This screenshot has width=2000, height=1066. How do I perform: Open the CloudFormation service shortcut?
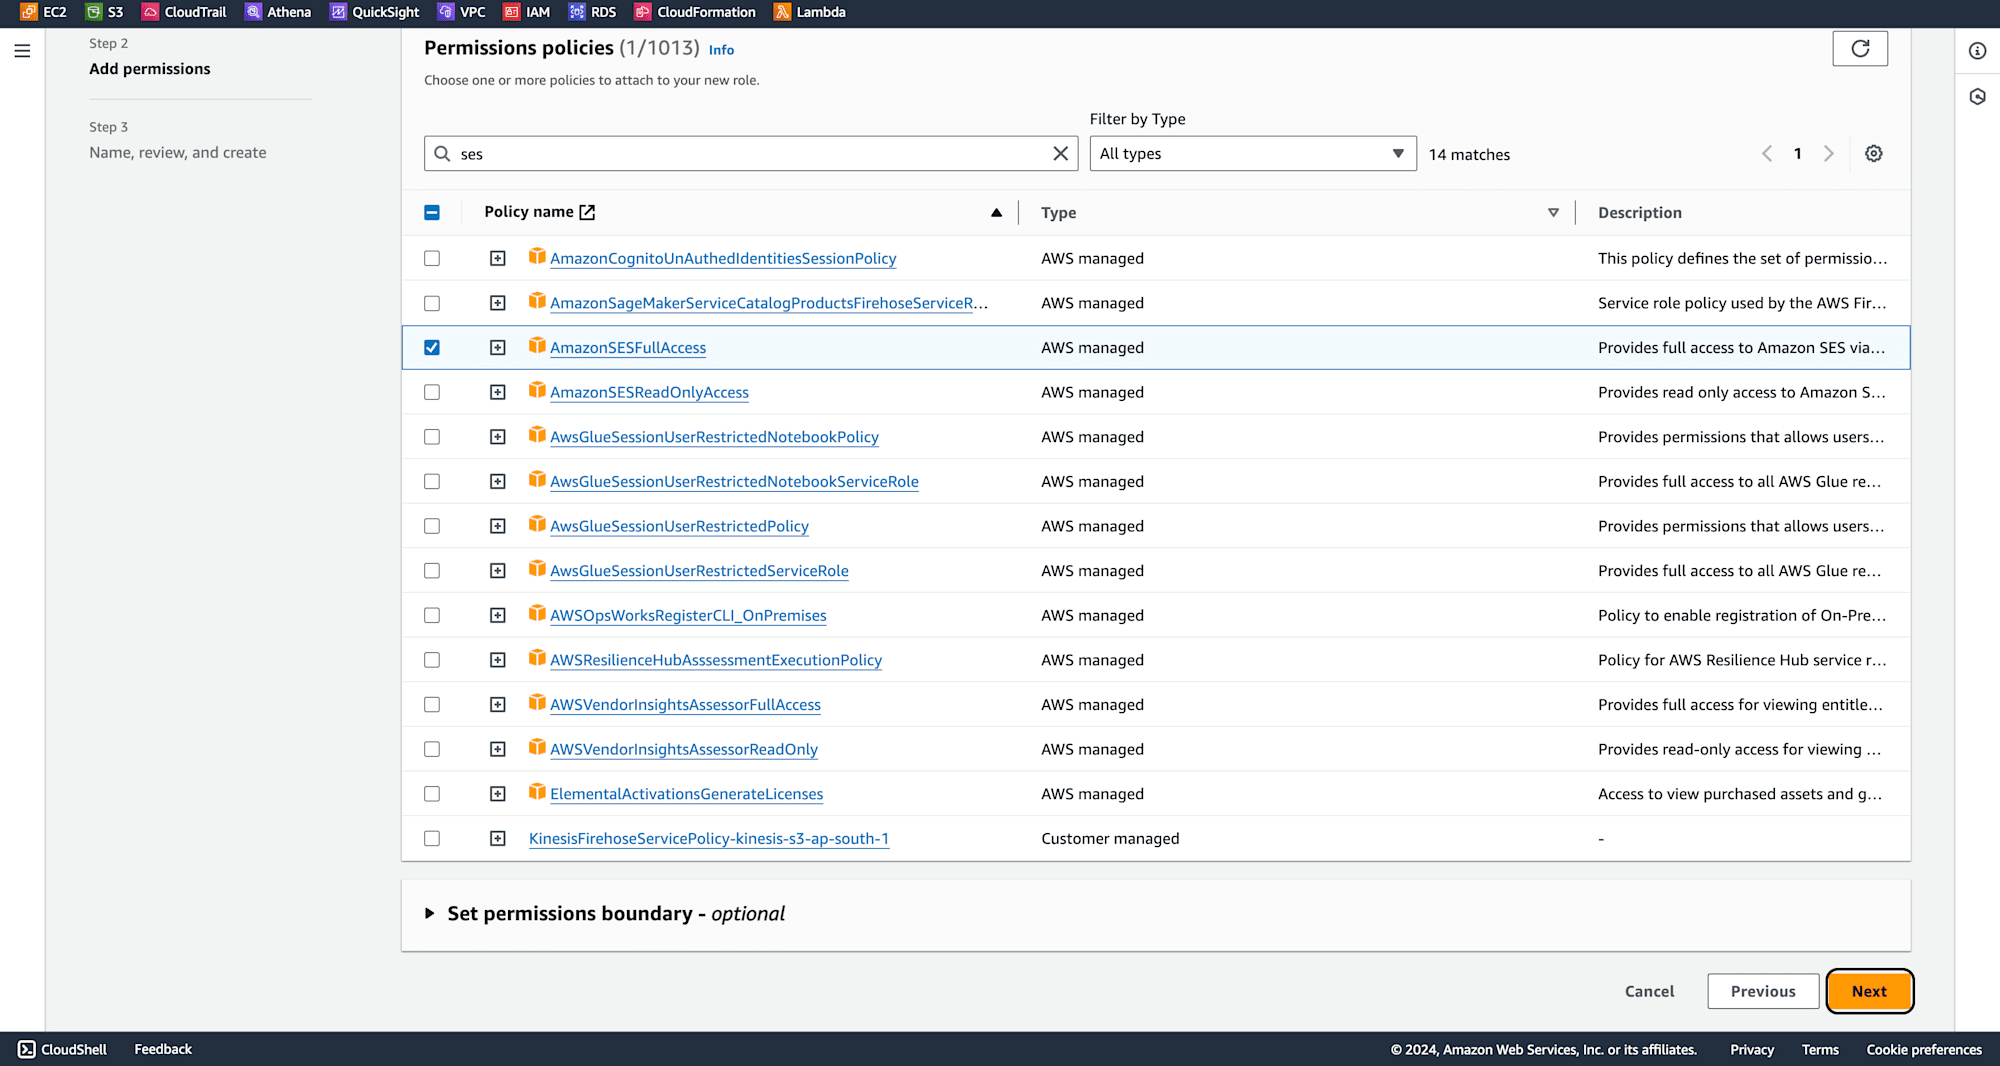point(696,12)
